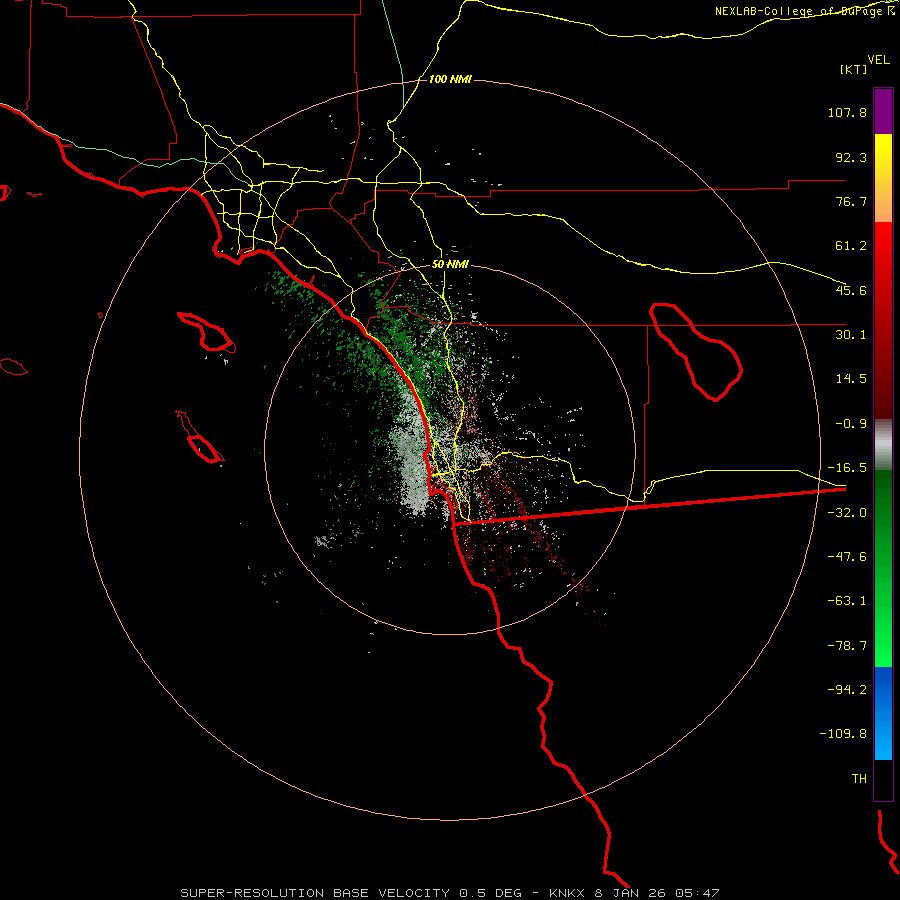Viewport: 900px width, 900px height.
Task: Click the 14.5 velocity scale value
Action: [x=851, y=379]
